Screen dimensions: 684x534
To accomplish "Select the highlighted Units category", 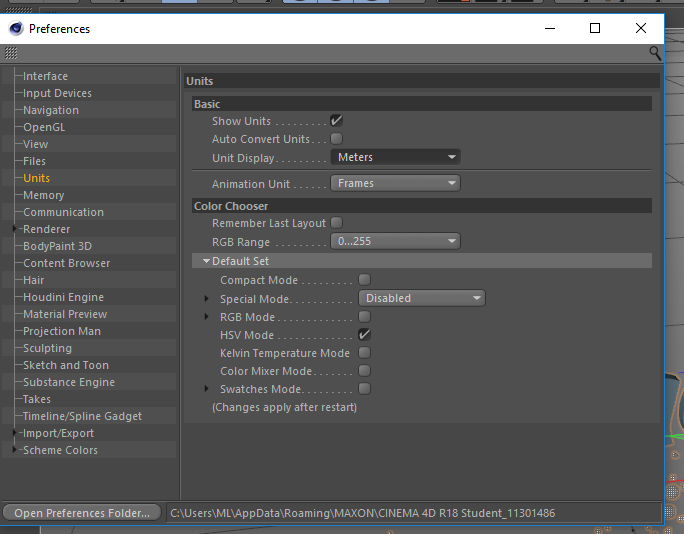I will [x=36, y=178].
